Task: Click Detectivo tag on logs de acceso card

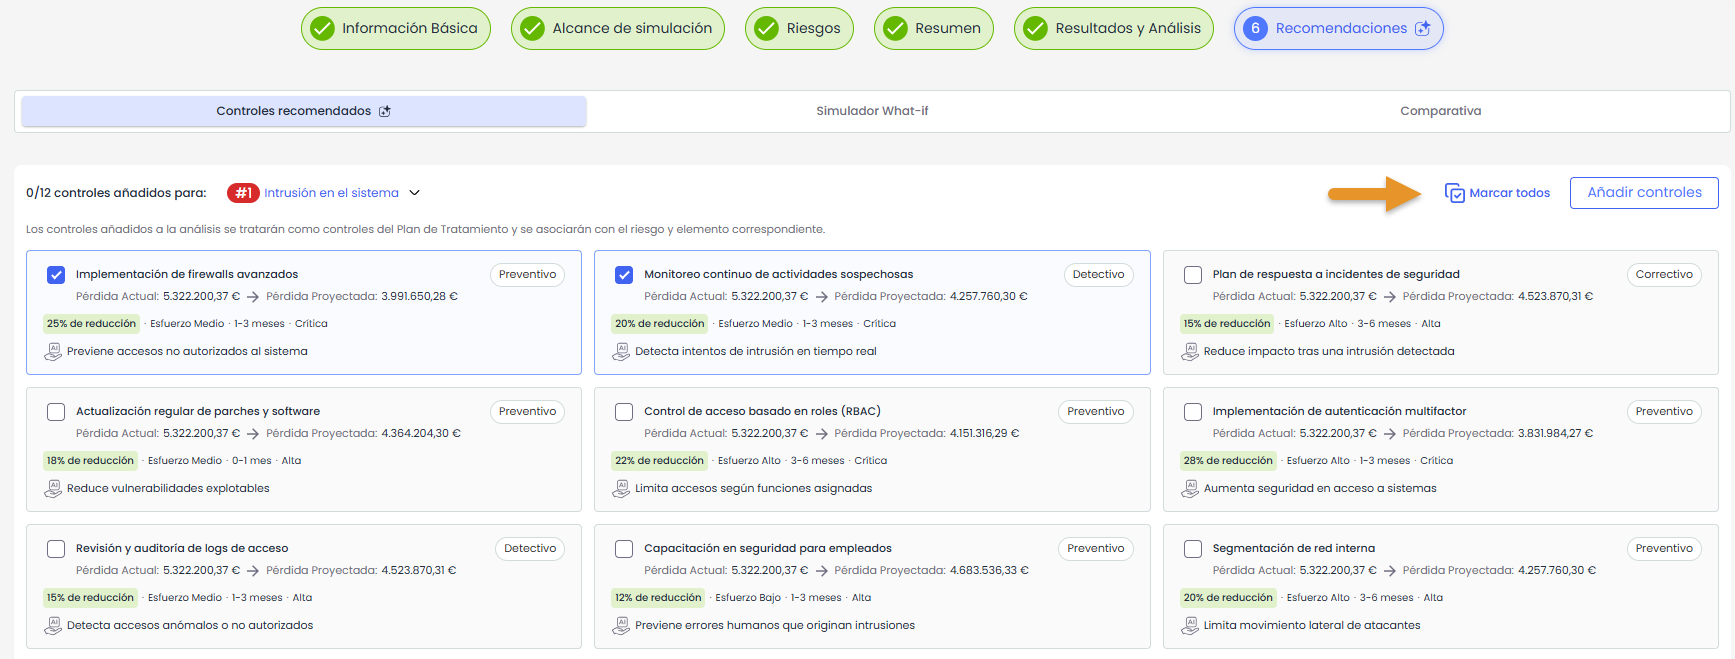Action: pyautogui.click(x=530, y=549)
